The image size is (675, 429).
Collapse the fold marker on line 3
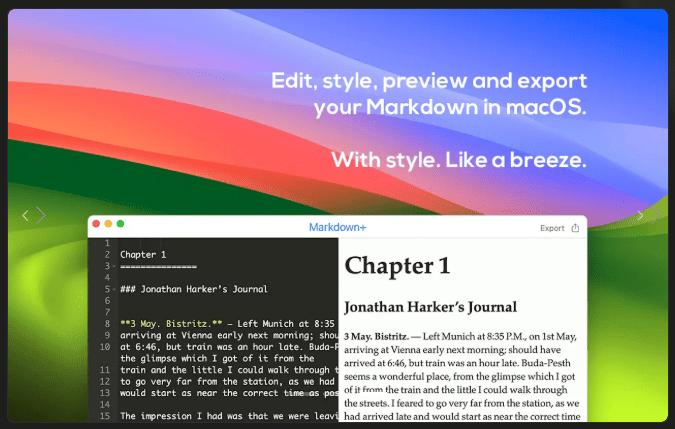click(114, 266)
